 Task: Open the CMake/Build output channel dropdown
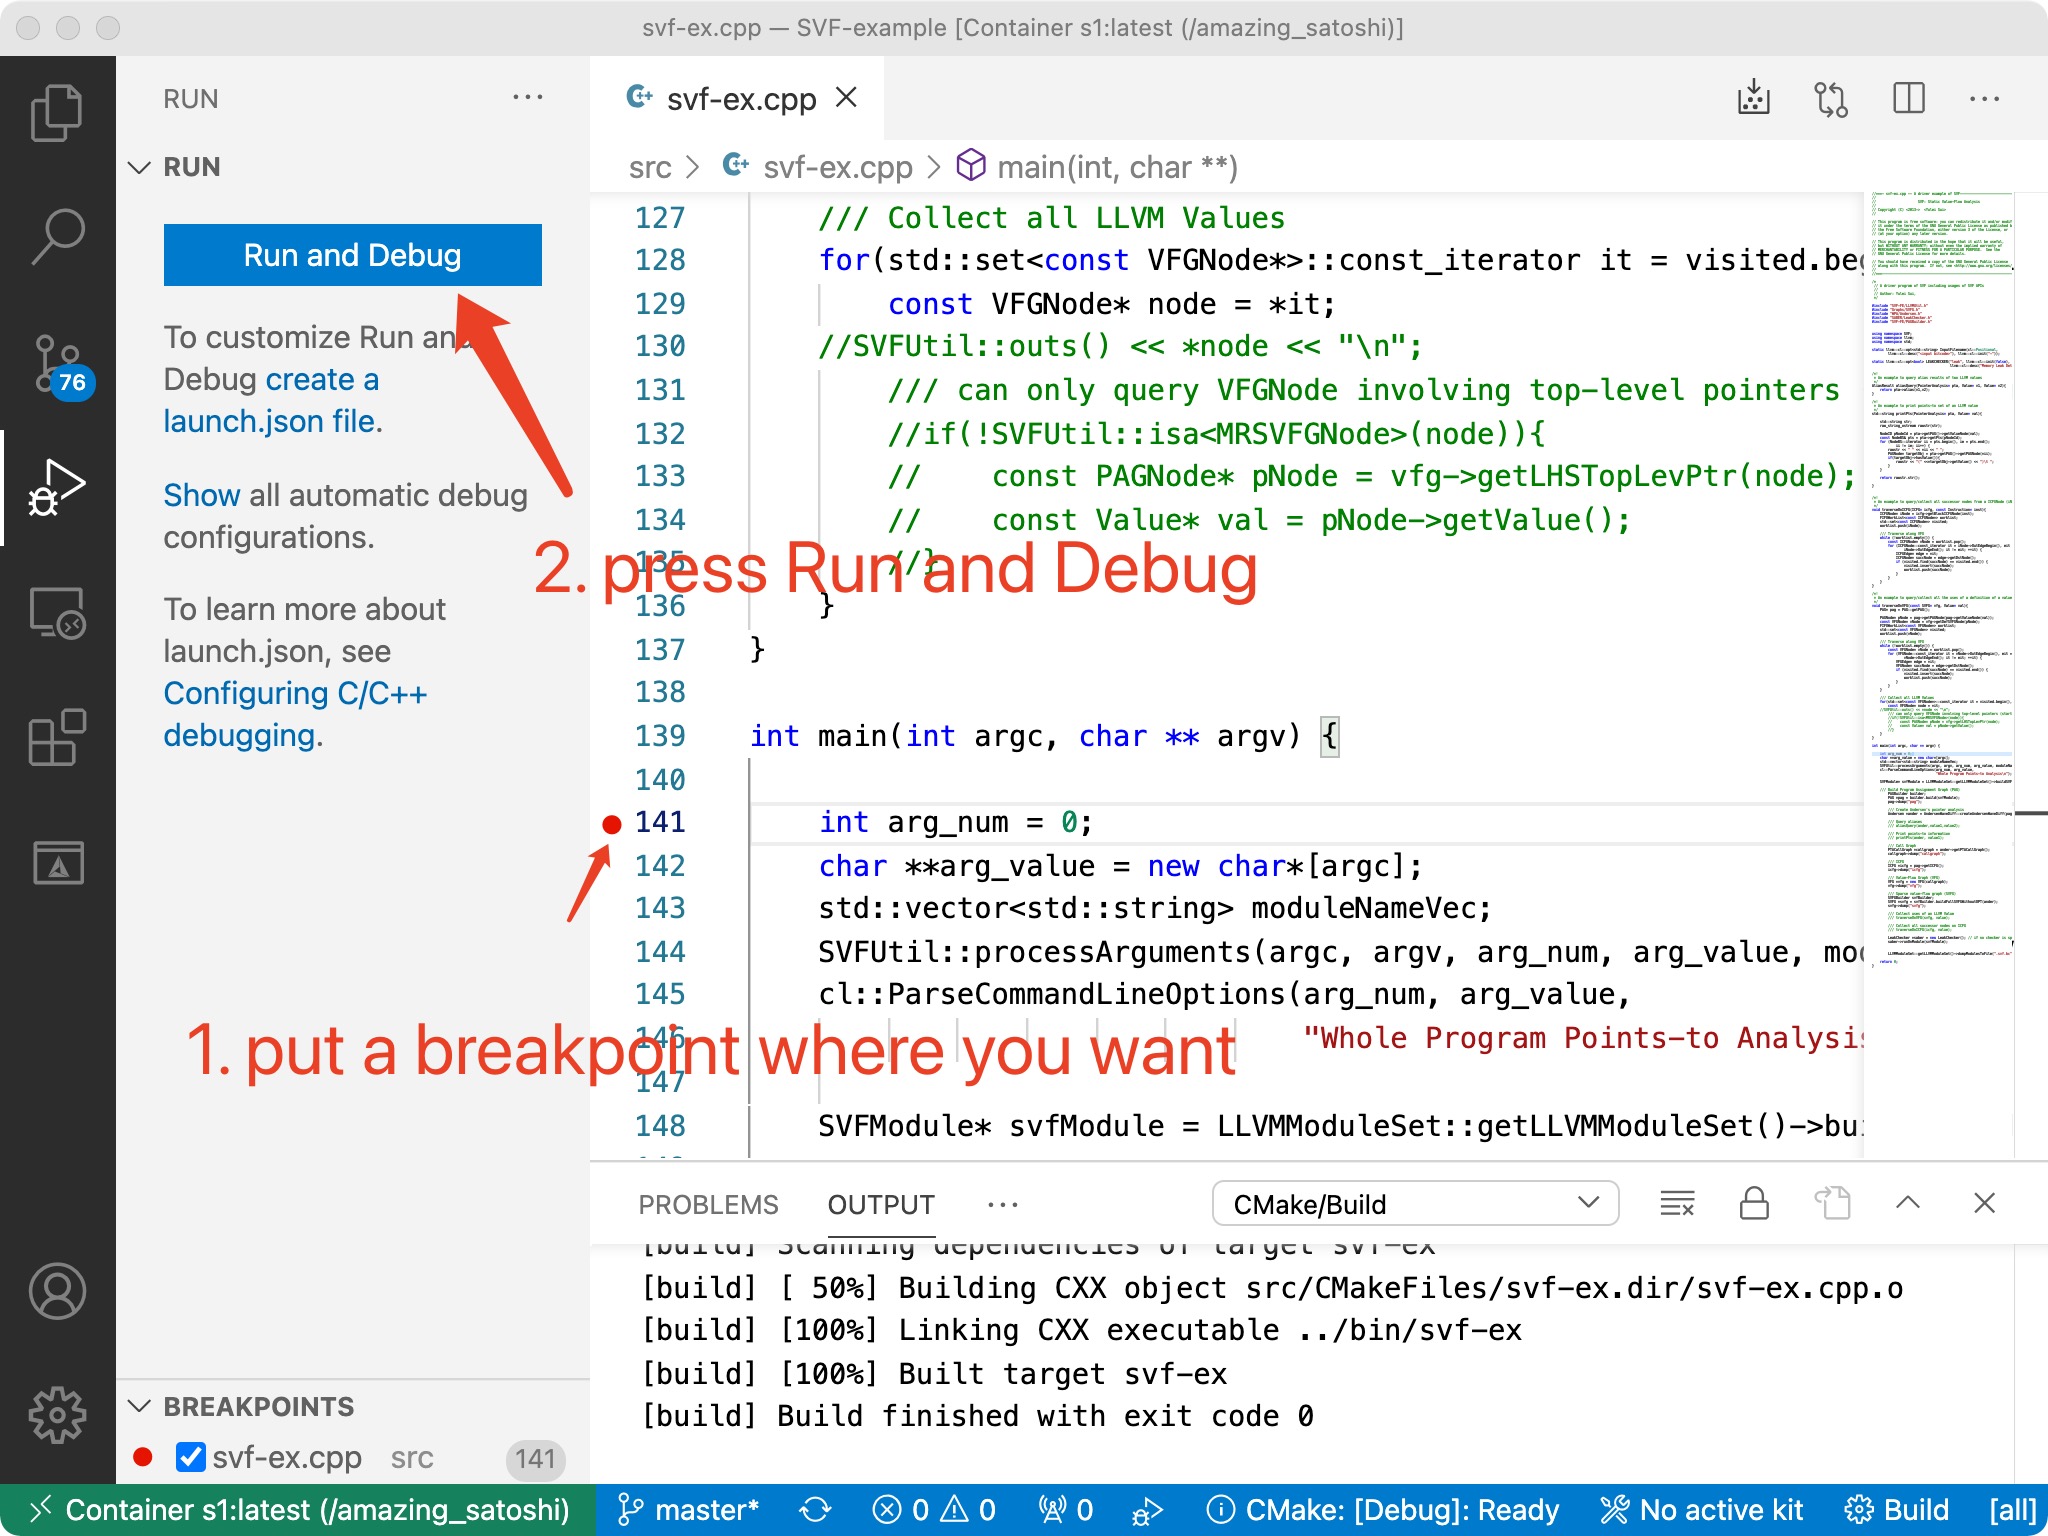pos(1415,1203)
